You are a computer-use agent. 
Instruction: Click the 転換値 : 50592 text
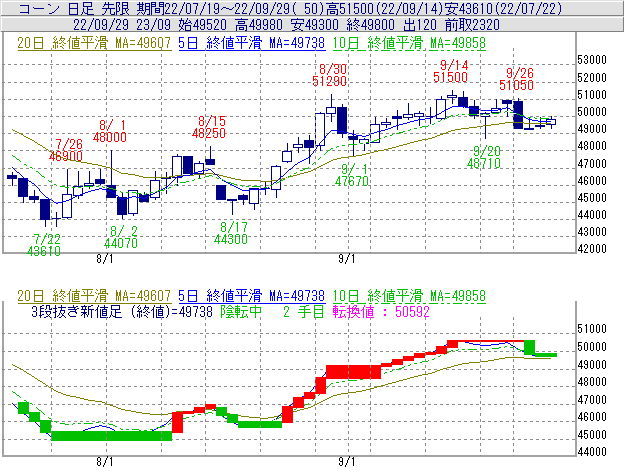[381, 311]
